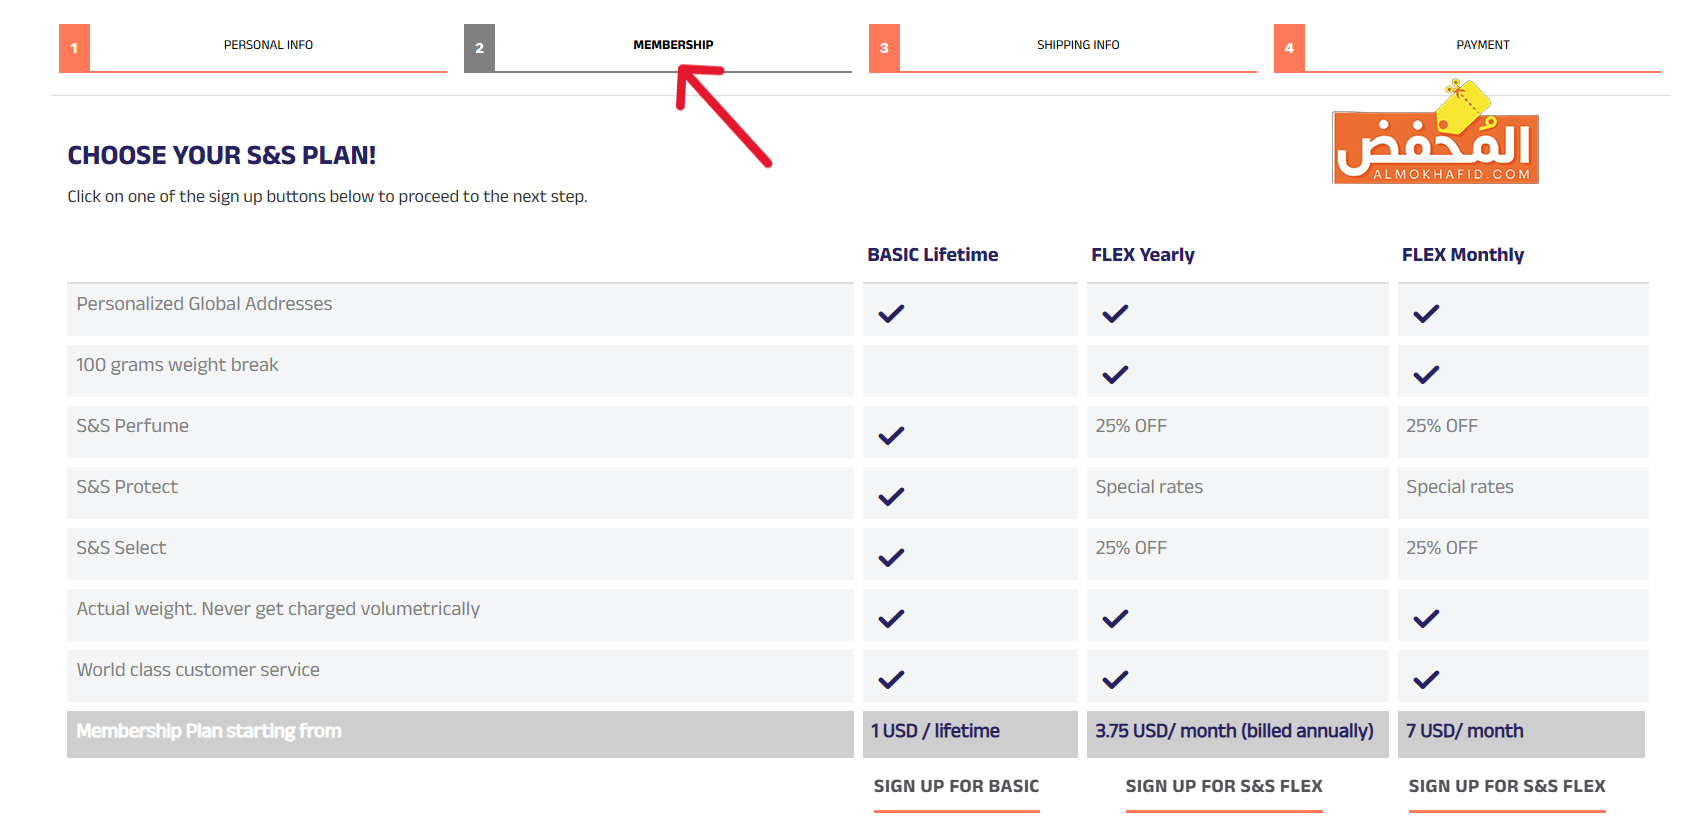Open the Personal Info step tab
Image resolution: width=1687 pixels, height=838 pixels.
[x=268, y=45]
